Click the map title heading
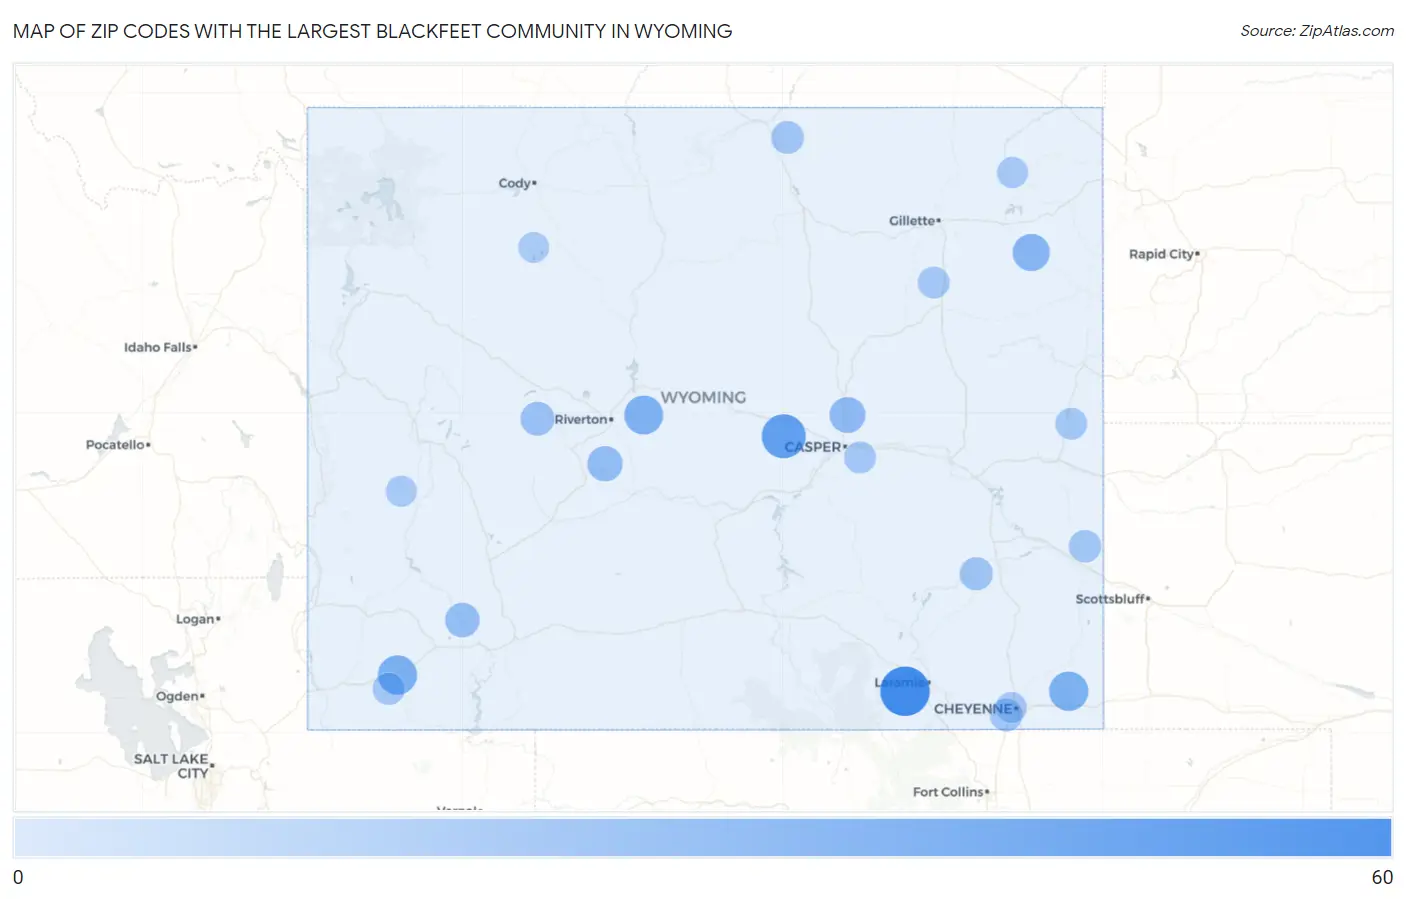 click(372, 31)
